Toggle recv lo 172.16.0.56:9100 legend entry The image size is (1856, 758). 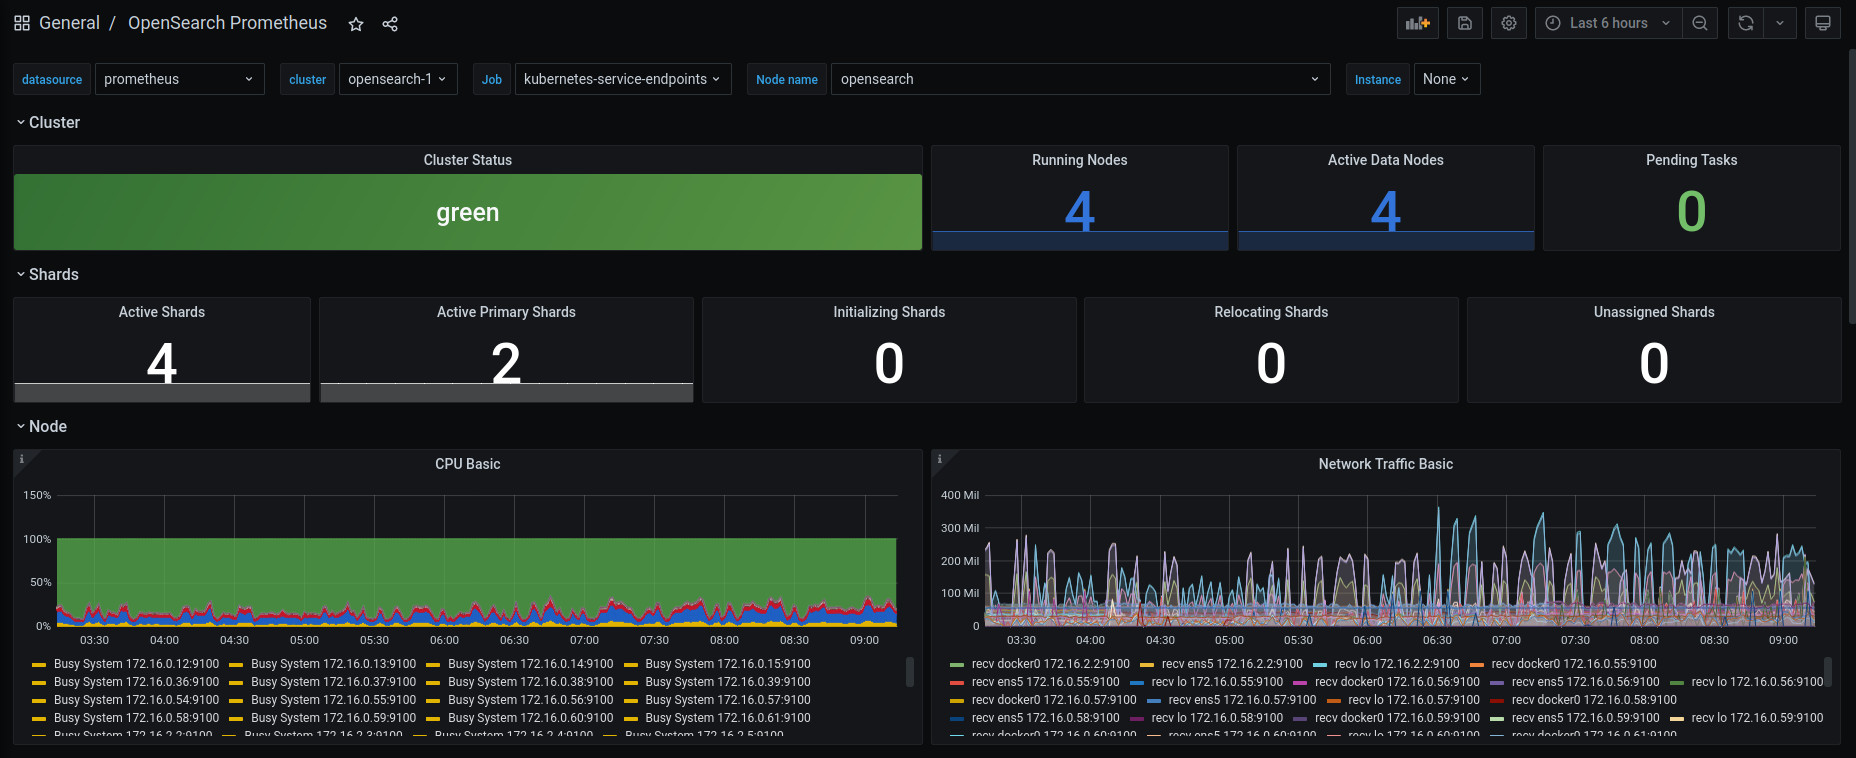[x=1747, y=682]
